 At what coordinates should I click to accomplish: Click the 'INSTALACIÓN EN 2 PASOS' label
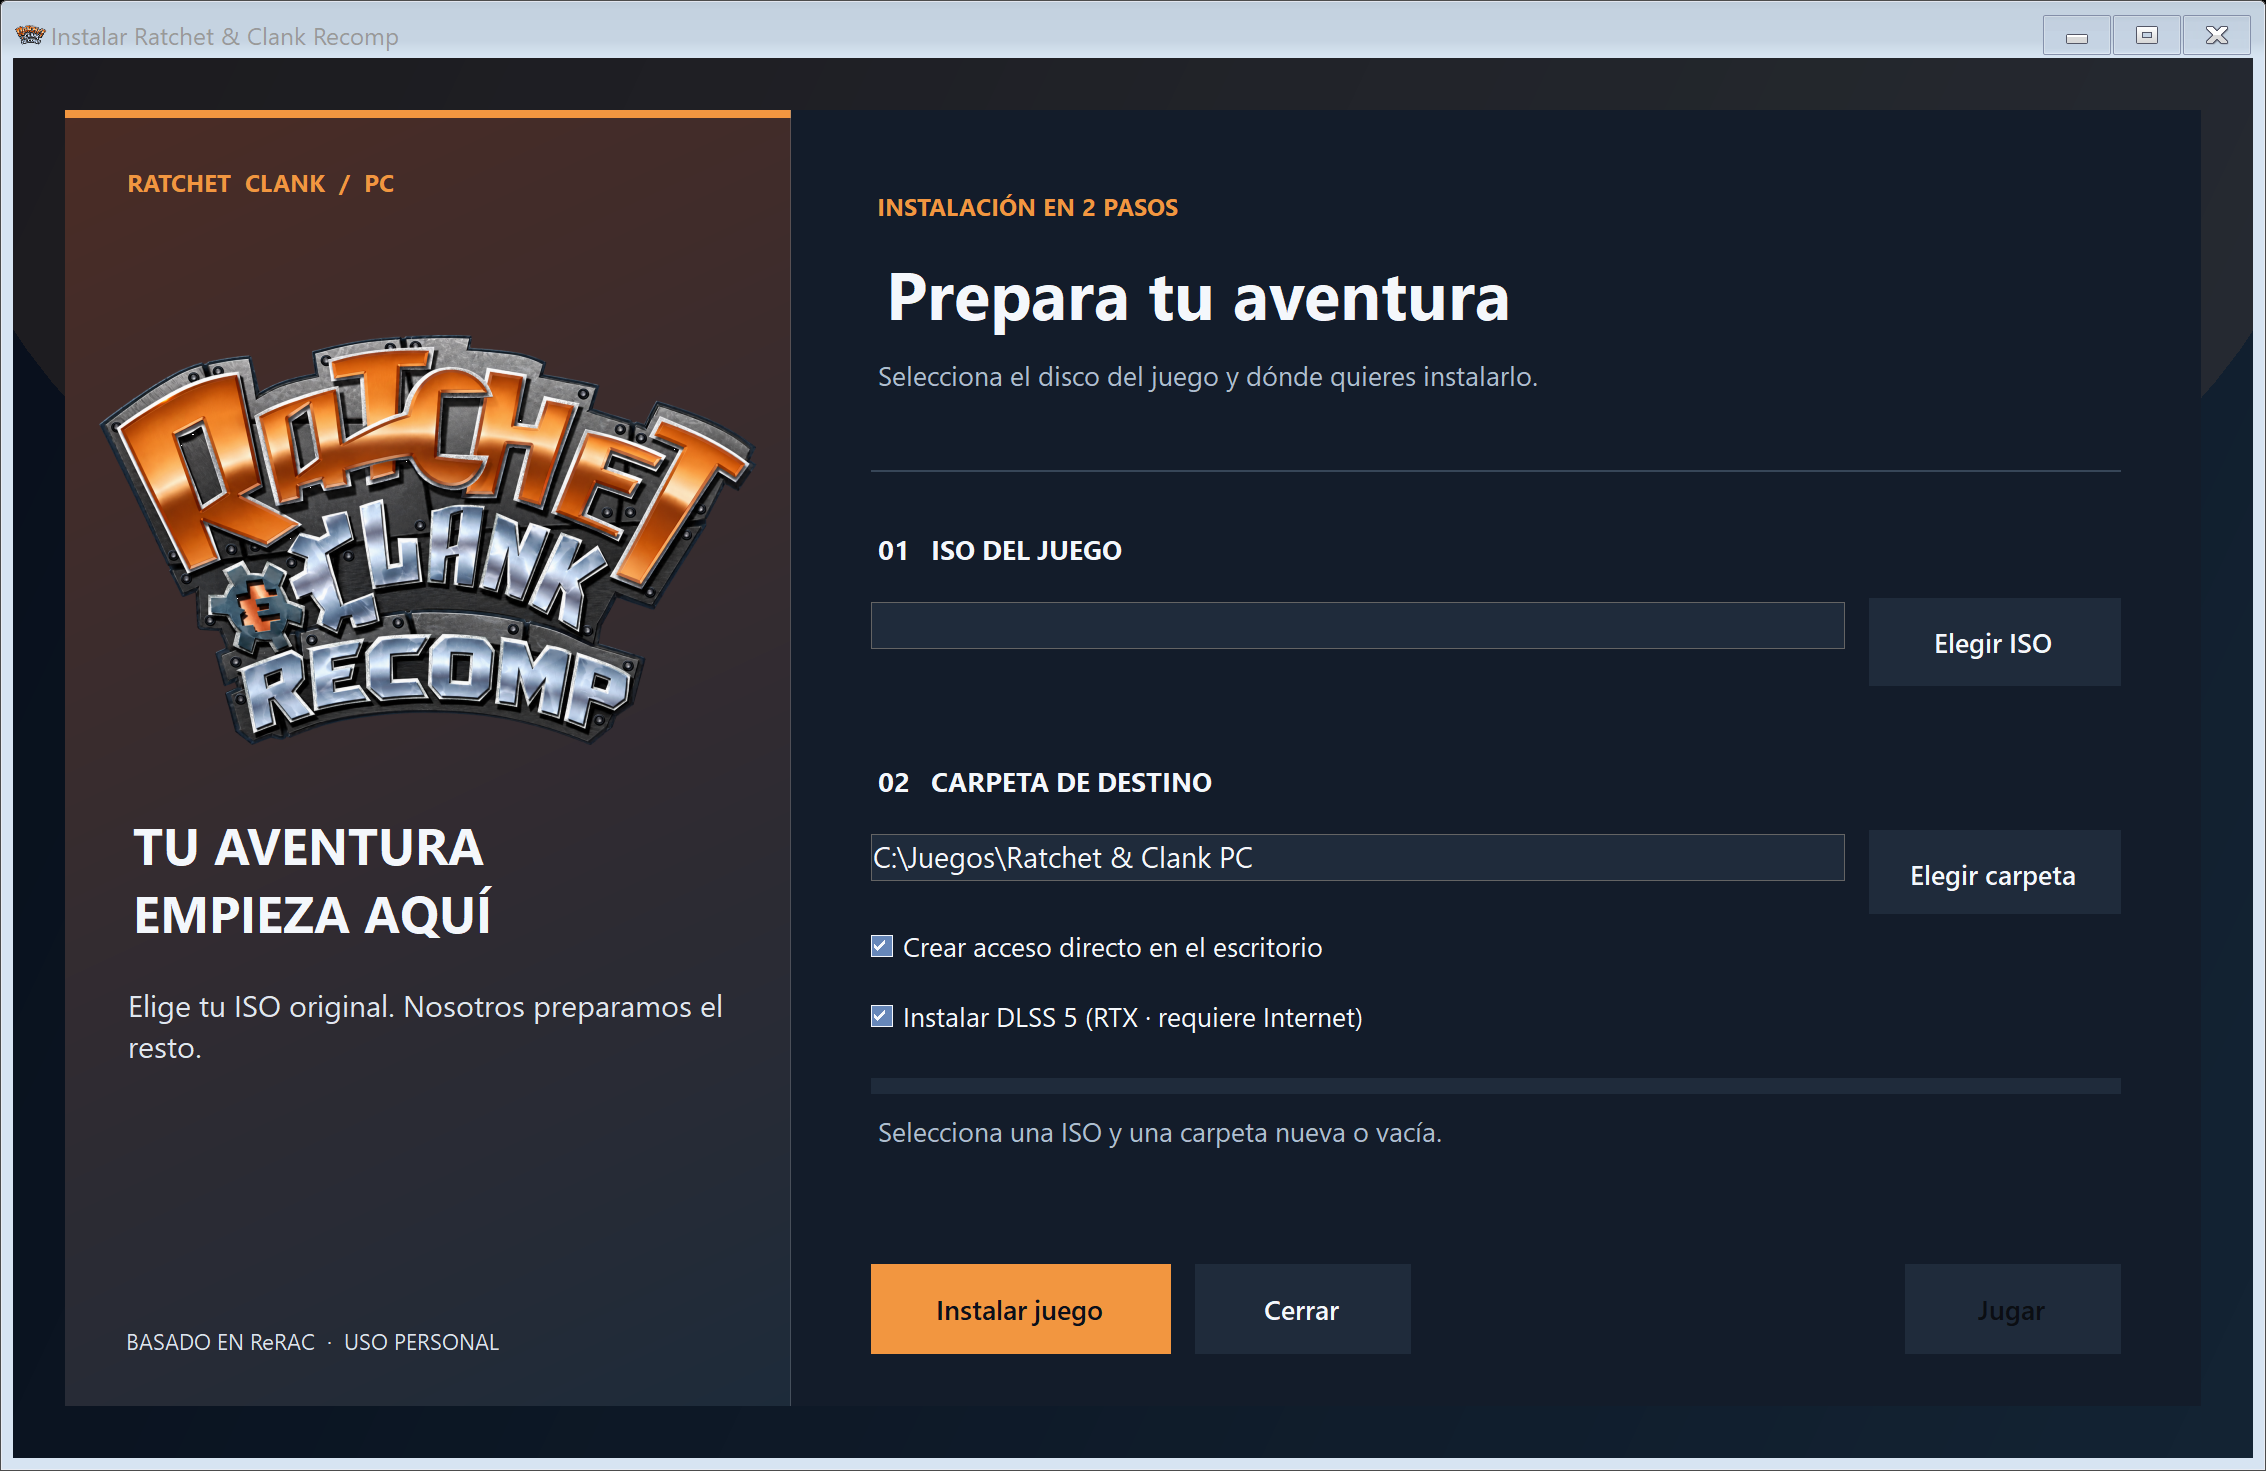1028,207
